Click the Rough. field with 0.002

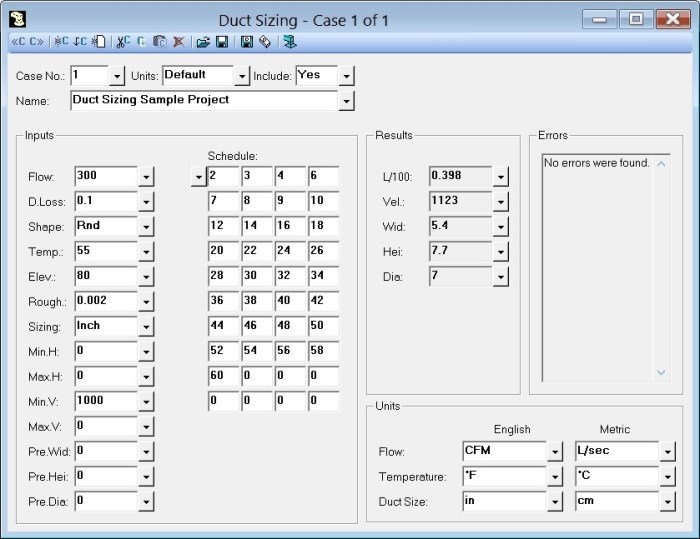(x=106, y=301)
